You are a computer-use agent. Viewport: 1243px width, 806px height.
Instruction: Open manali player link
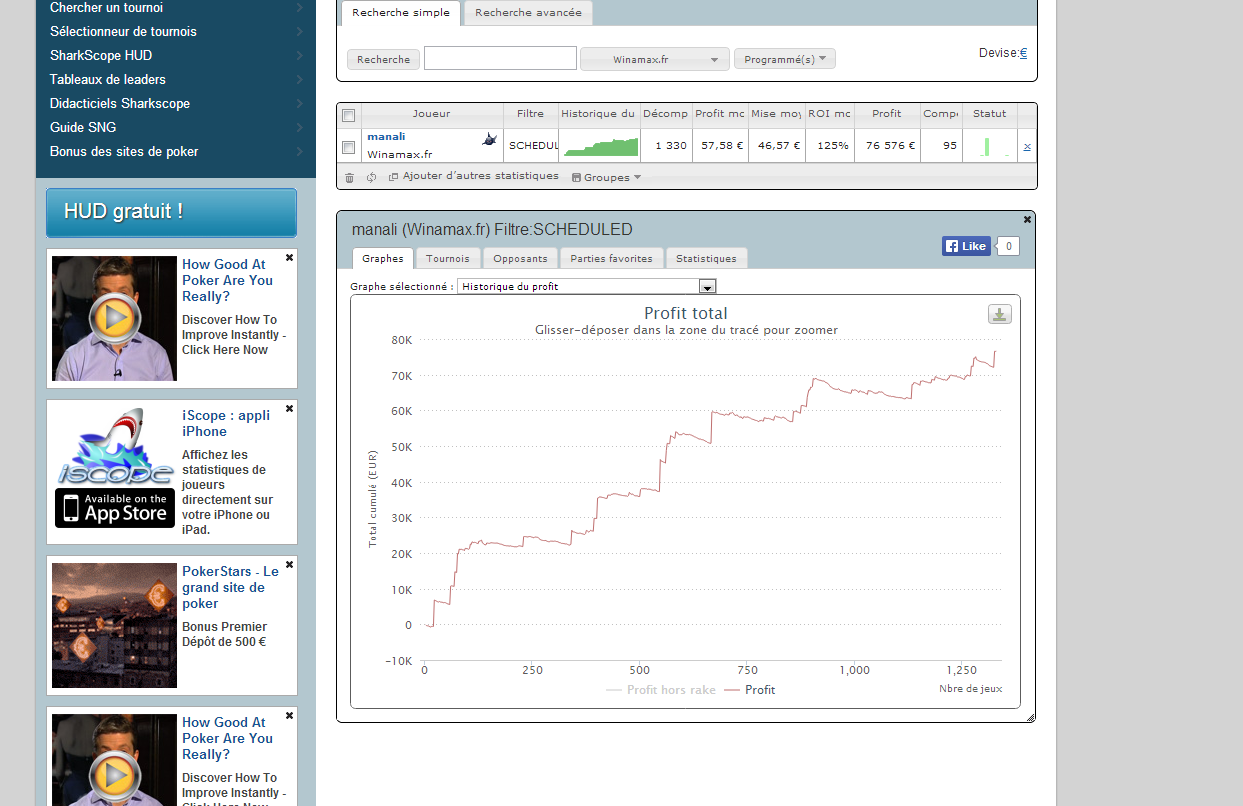point(386,136)
